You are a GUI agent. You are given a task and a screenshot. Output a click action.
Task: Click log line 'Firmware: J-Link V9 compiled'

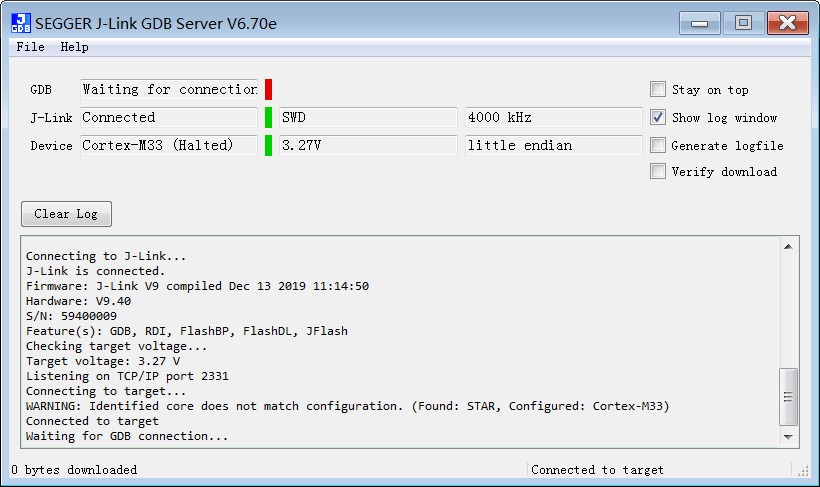tap(197, 286)
